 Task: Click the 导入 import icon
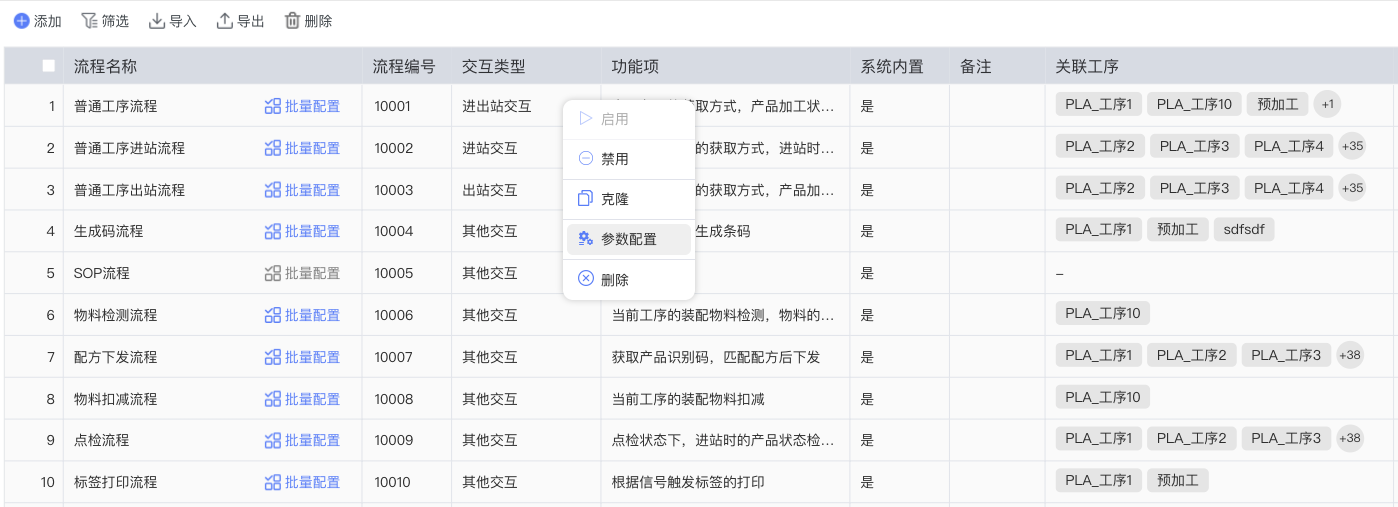[157, 21]
